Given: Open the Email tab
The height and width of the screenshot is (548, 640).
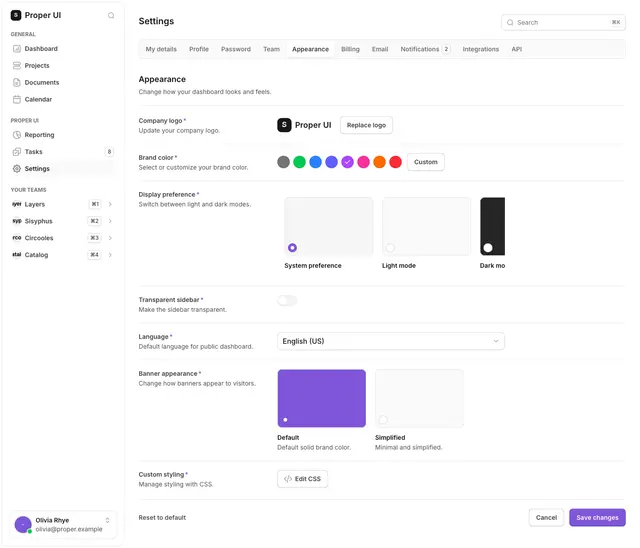Looking at the screenshot, I should (380, 49).
